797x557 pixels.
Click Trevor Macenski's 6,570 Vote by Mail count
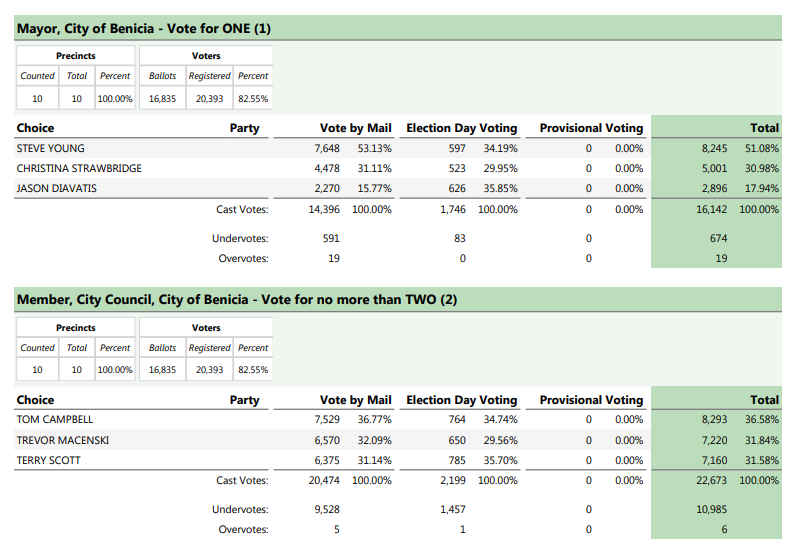point(327,440)
